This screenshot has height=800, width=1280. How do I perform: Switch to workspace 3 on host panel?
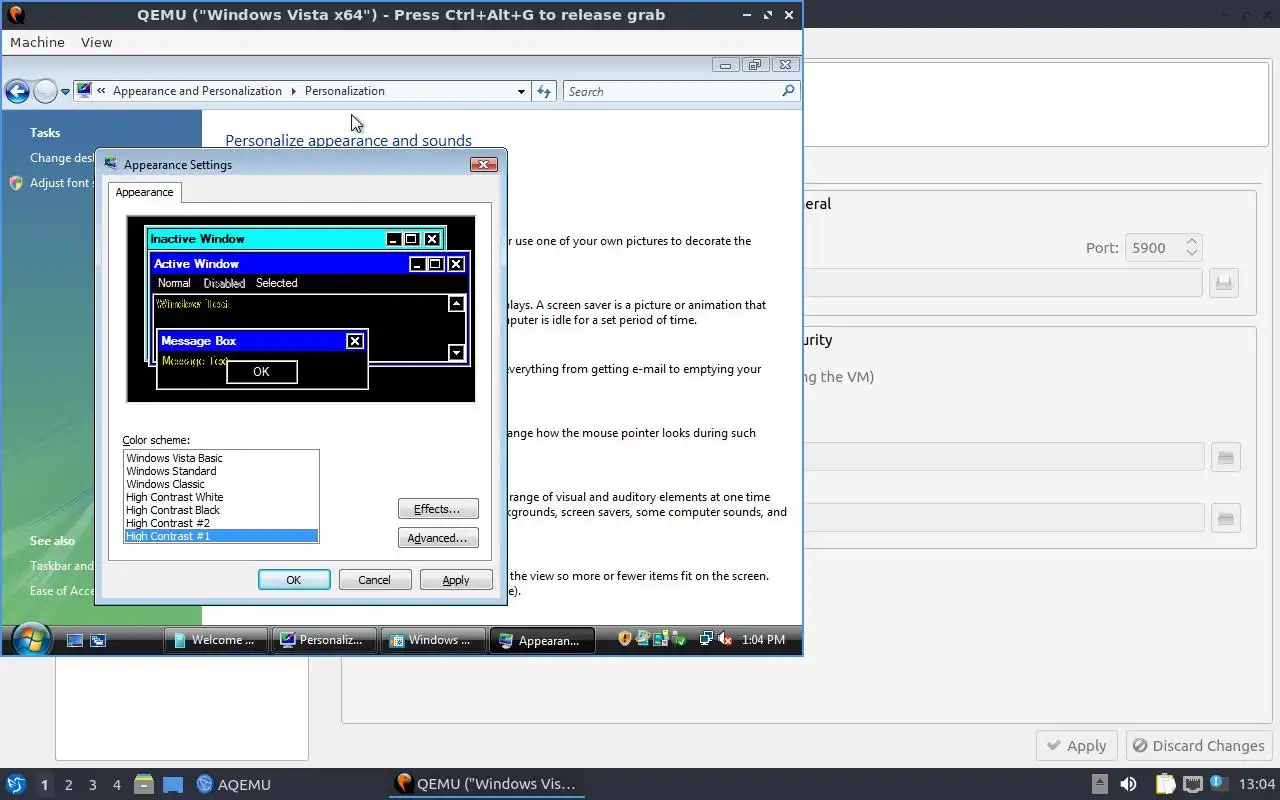tap(92, 785)
